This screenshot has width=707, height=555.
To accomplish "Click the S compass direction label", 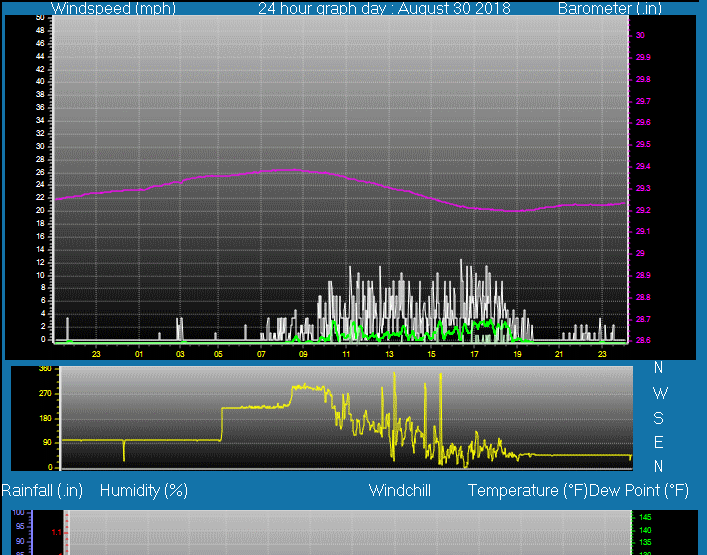I will click(658, 418).
